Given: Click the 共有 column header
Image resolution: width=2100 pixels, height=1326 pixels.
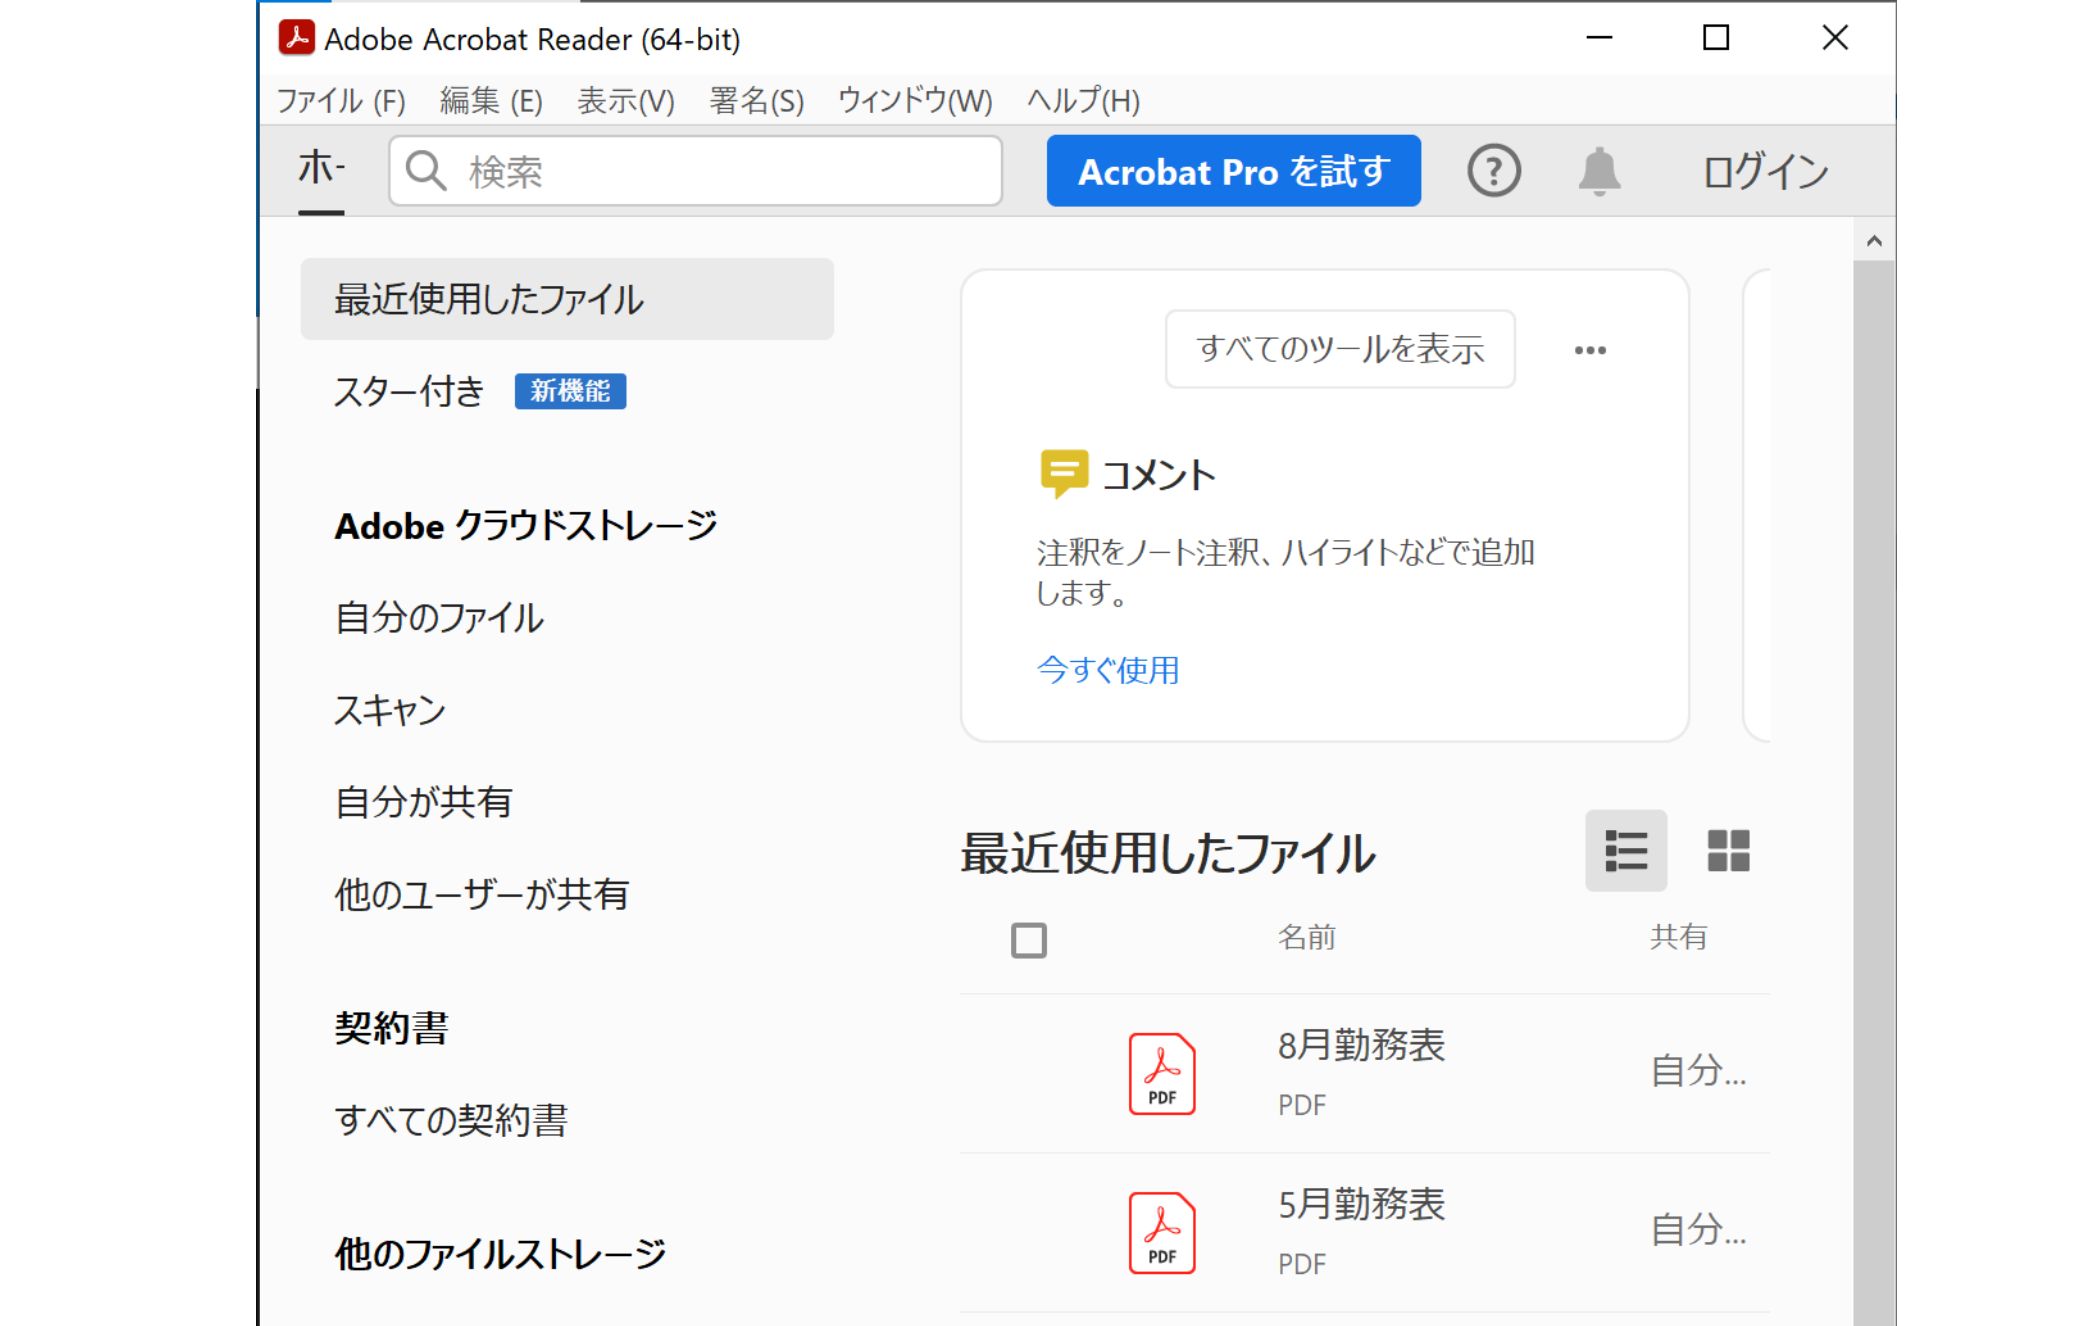Looking at the screenshot, I should point(1678,937).
